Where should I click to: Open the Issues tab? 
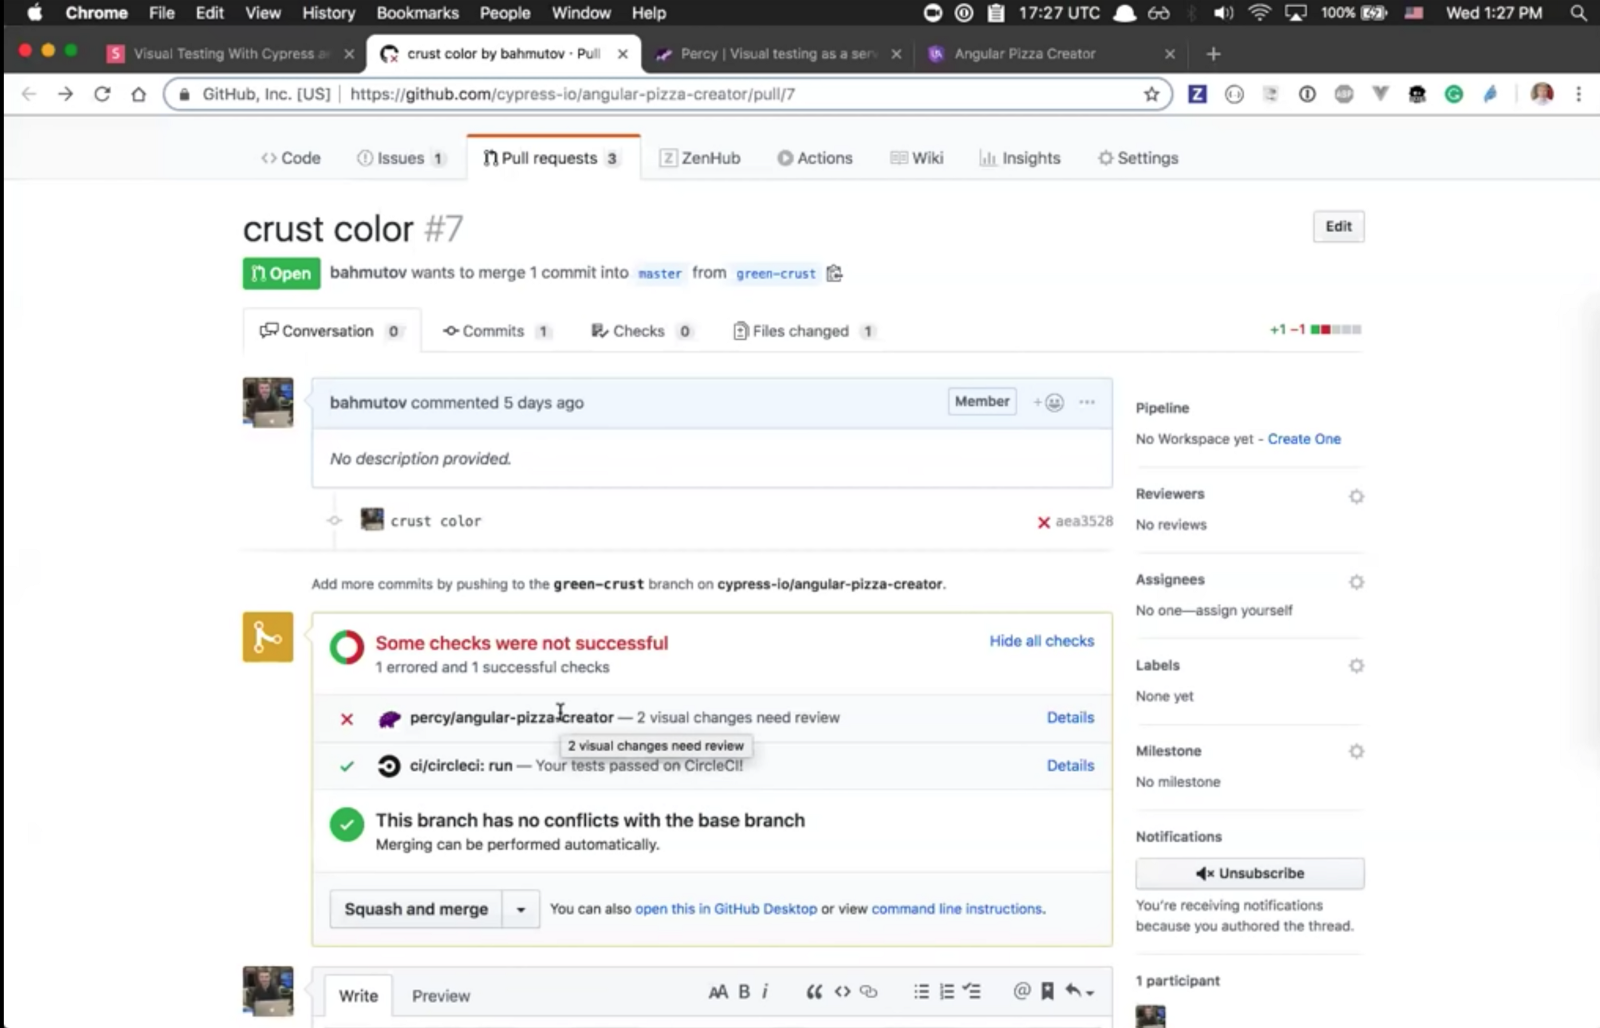(x=400, y=158)
